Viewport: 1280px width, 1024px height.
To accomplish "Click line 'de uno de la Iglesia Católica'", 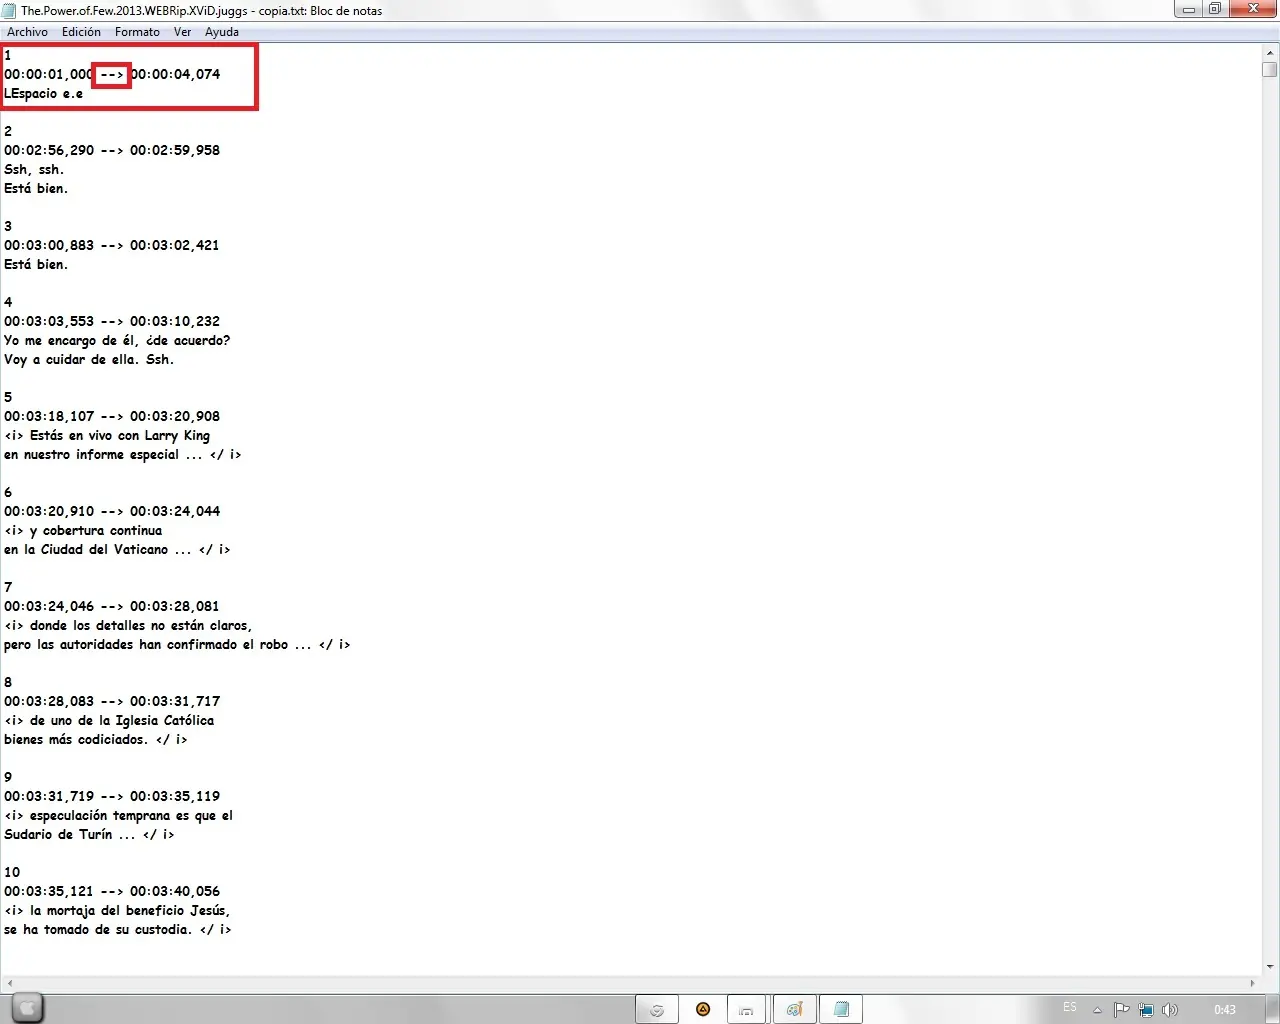I will (x=122, y=721).
